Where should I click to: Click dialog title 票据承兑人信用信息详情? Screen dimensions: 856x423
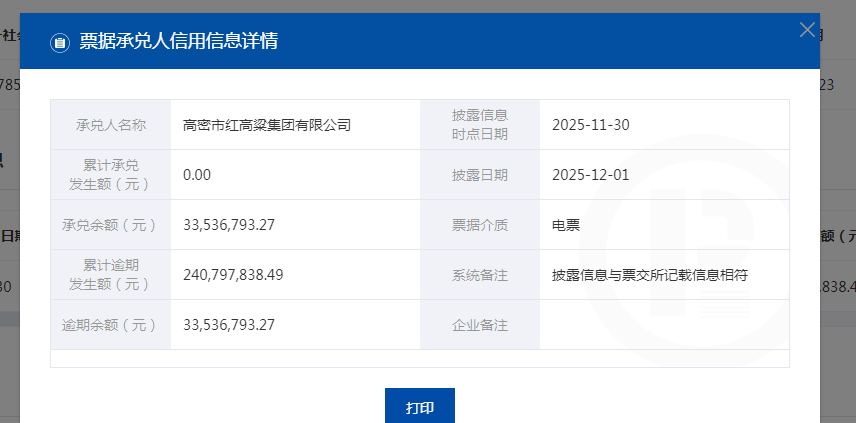point(179,41)
